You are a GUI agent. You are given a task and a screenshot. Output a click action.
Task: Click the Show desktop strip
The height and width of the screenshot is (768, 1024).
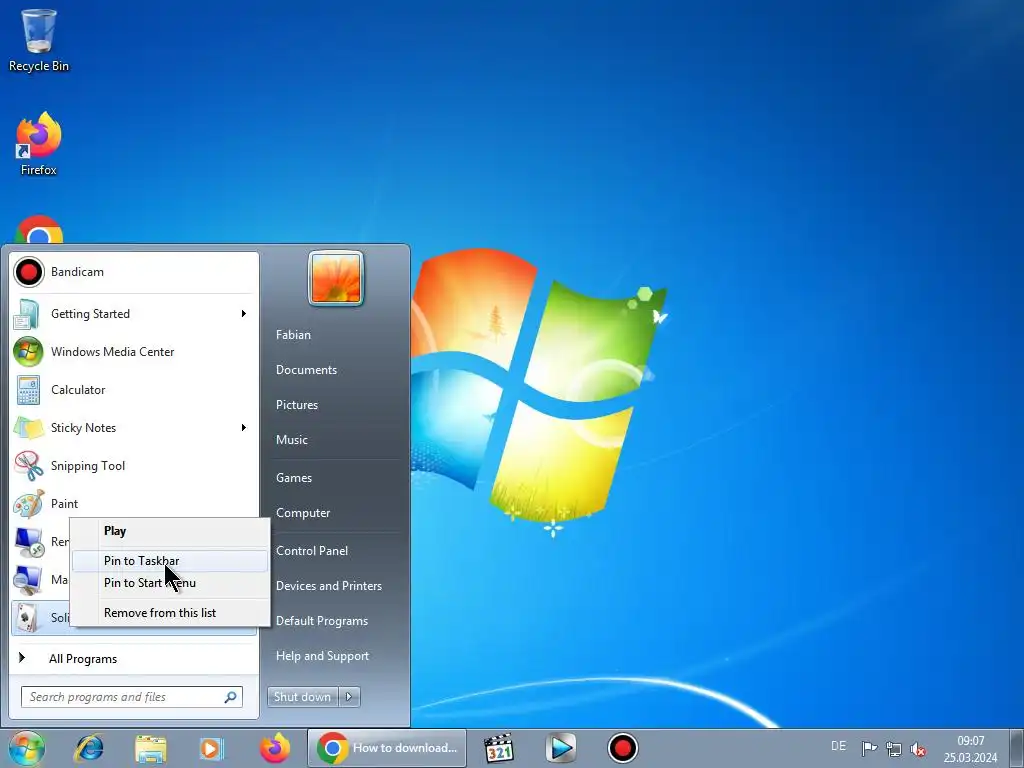[1018, 748]
